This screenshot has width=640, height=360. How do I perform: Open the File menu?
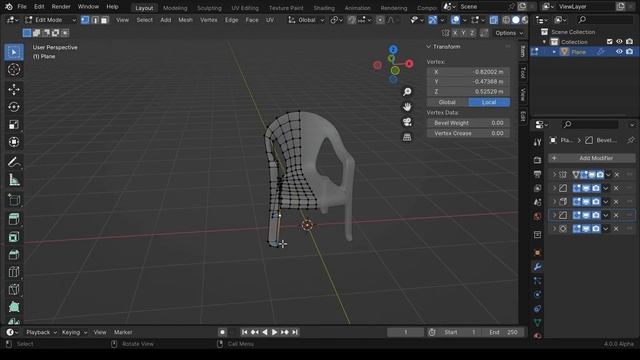click(22, 7)
